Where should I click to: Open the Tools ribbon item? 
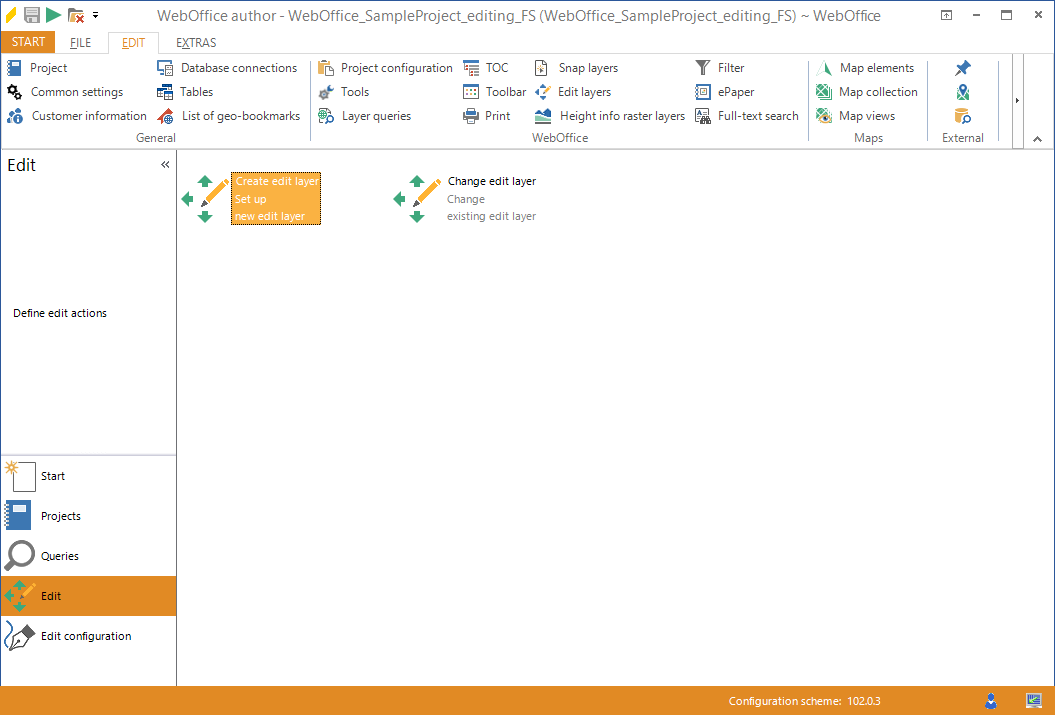pos(344,92)
